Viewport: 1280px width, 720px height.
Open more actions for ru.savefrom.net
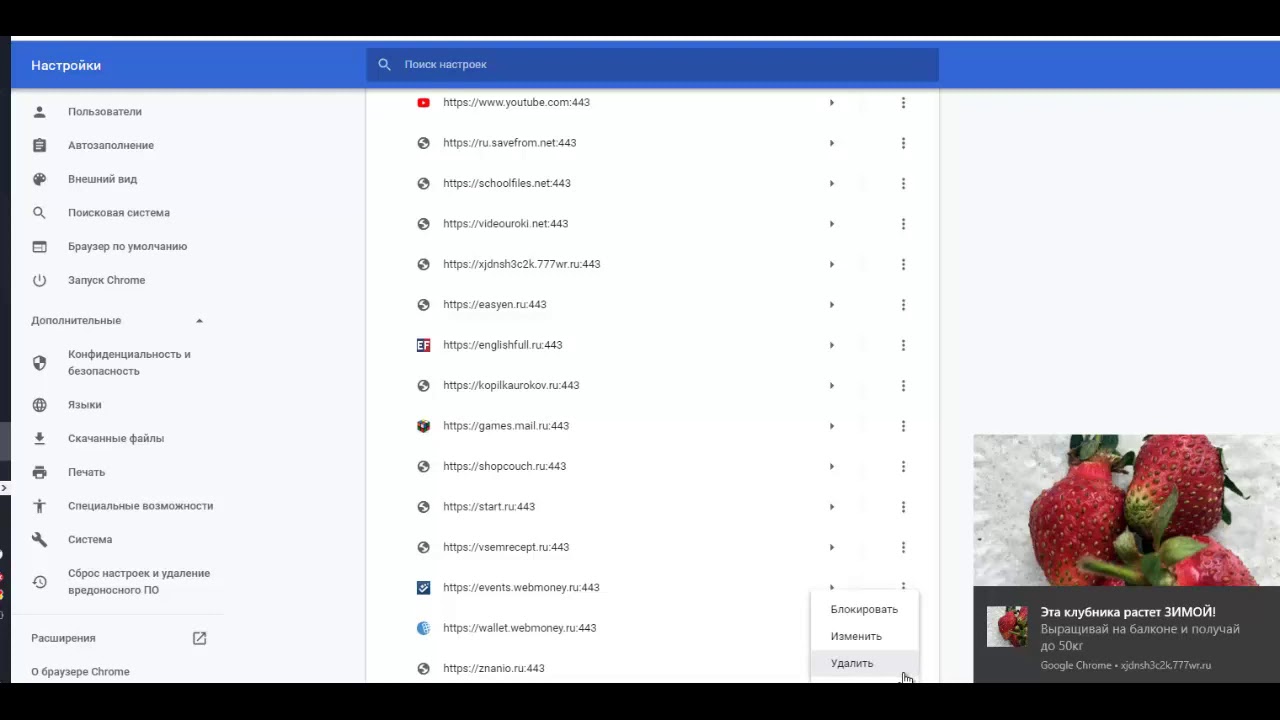tap(903, 143)
